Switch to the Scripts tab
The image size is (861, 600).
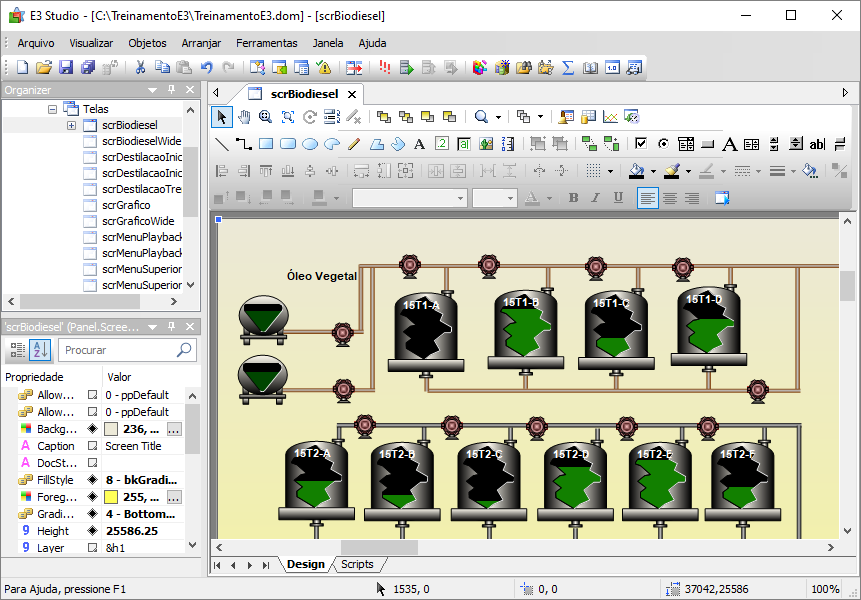[357, 564]
